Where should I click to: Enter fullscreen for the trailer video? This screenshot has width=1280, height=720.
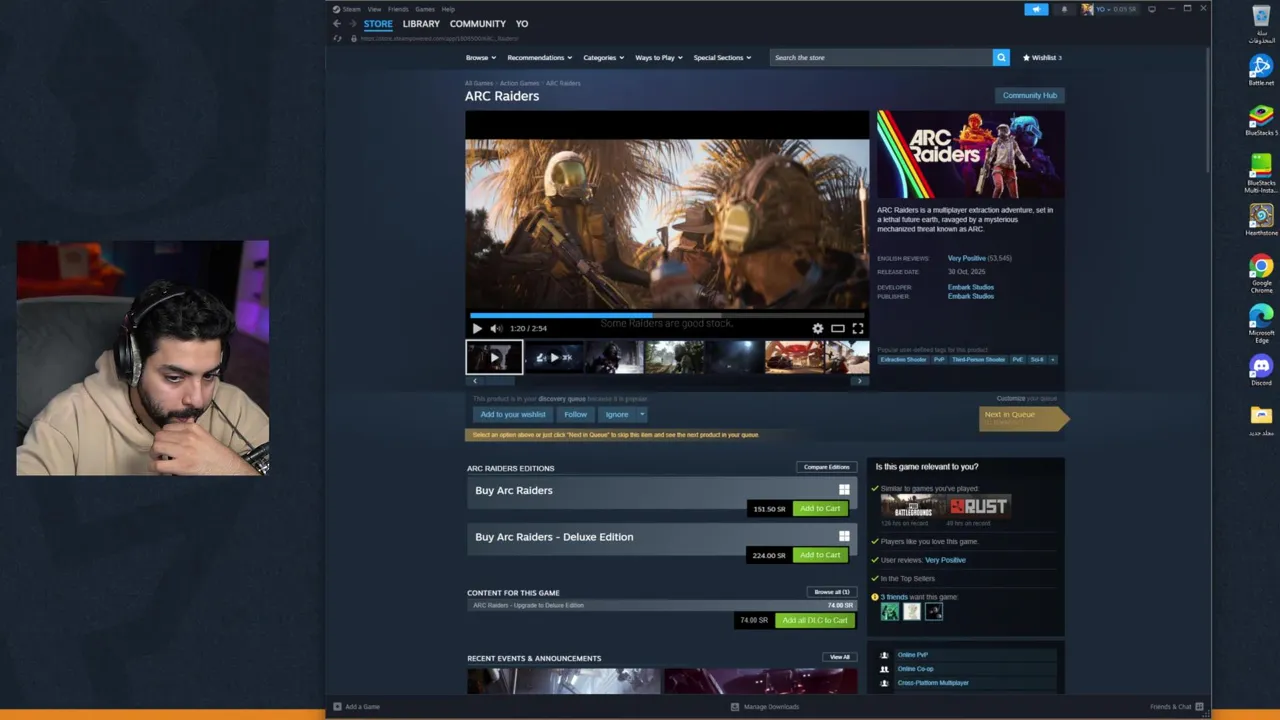[858, 328]
